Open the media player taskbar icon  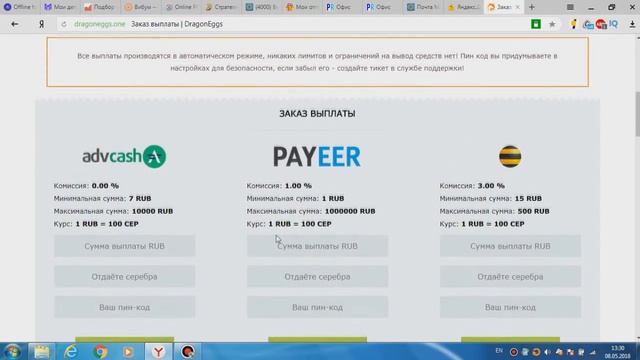(129, 351)
